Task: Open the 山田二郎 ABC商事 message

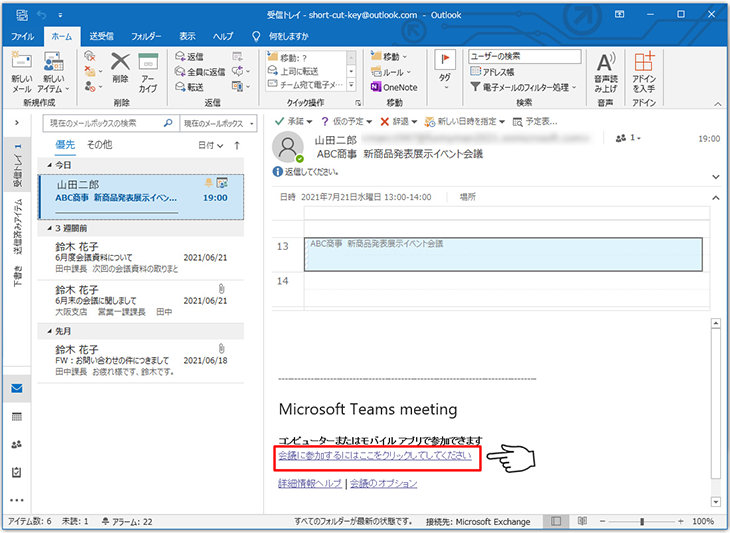Action: pyautogui.click(x=141, y=196)
